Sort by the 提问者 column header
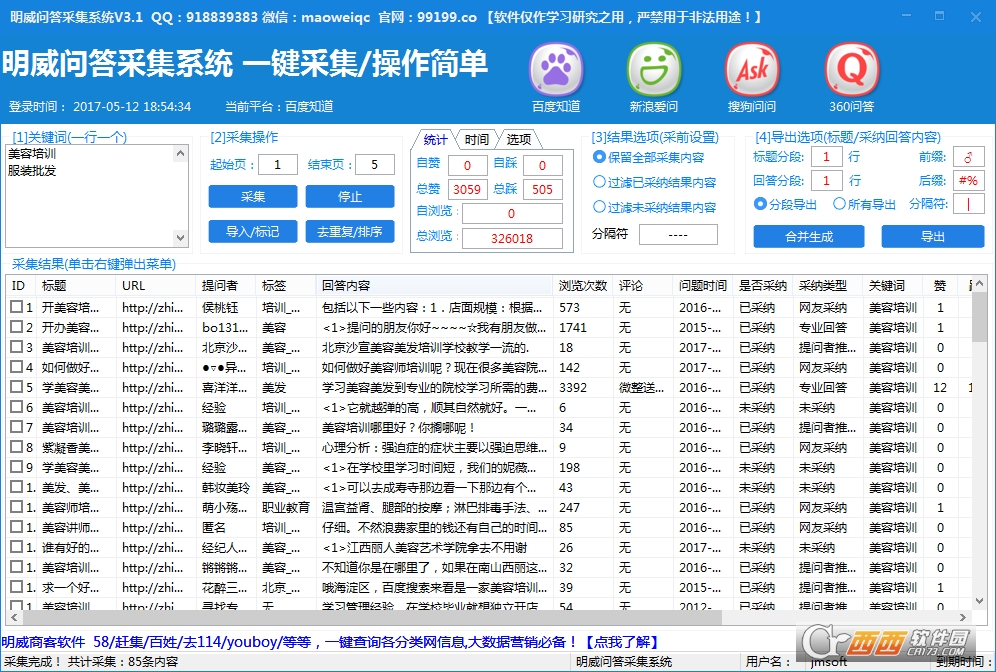Screen dimensions: 996x672 (225, 285)
